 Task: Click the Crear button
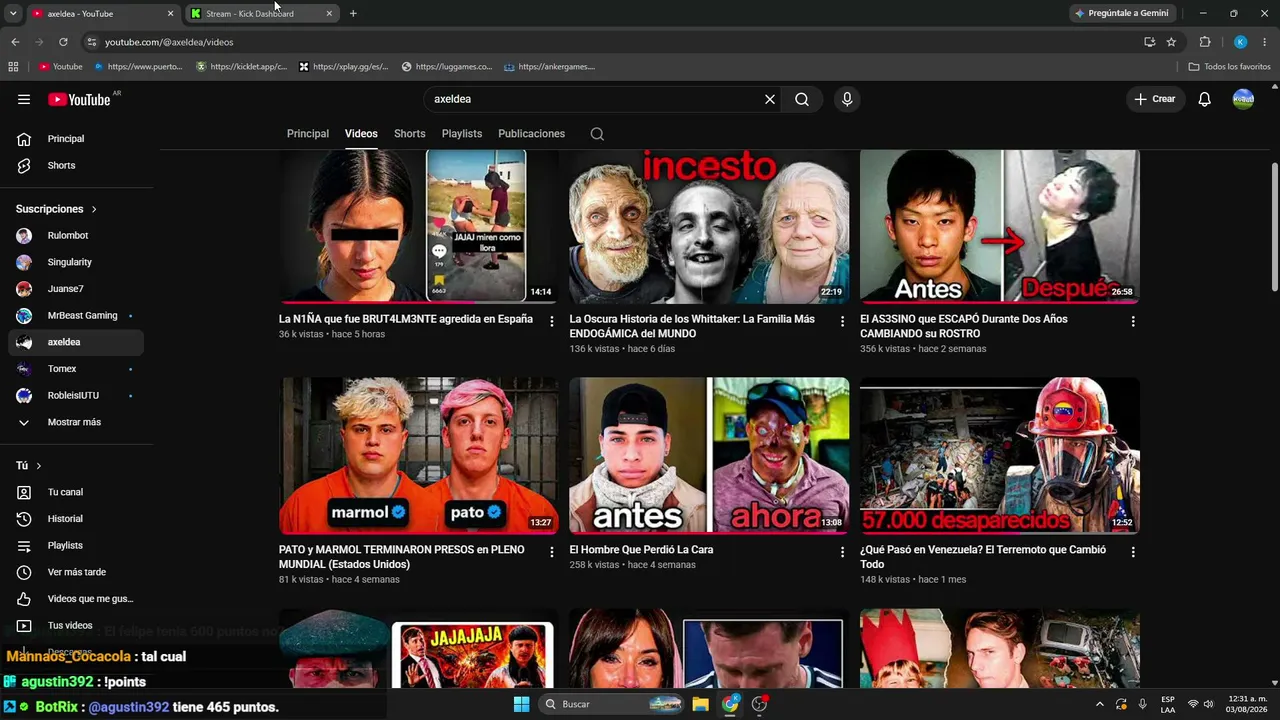point(1154,99)
